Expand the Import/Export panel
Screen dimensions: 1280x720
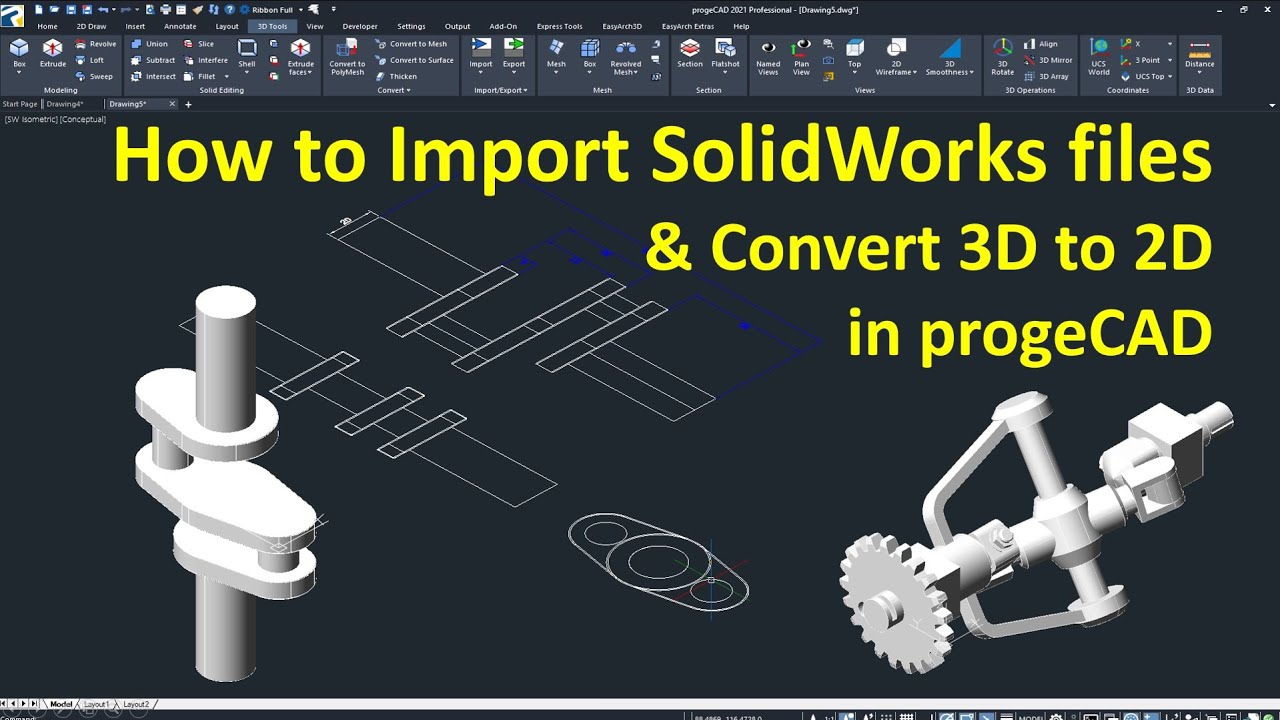coord(500,90)
